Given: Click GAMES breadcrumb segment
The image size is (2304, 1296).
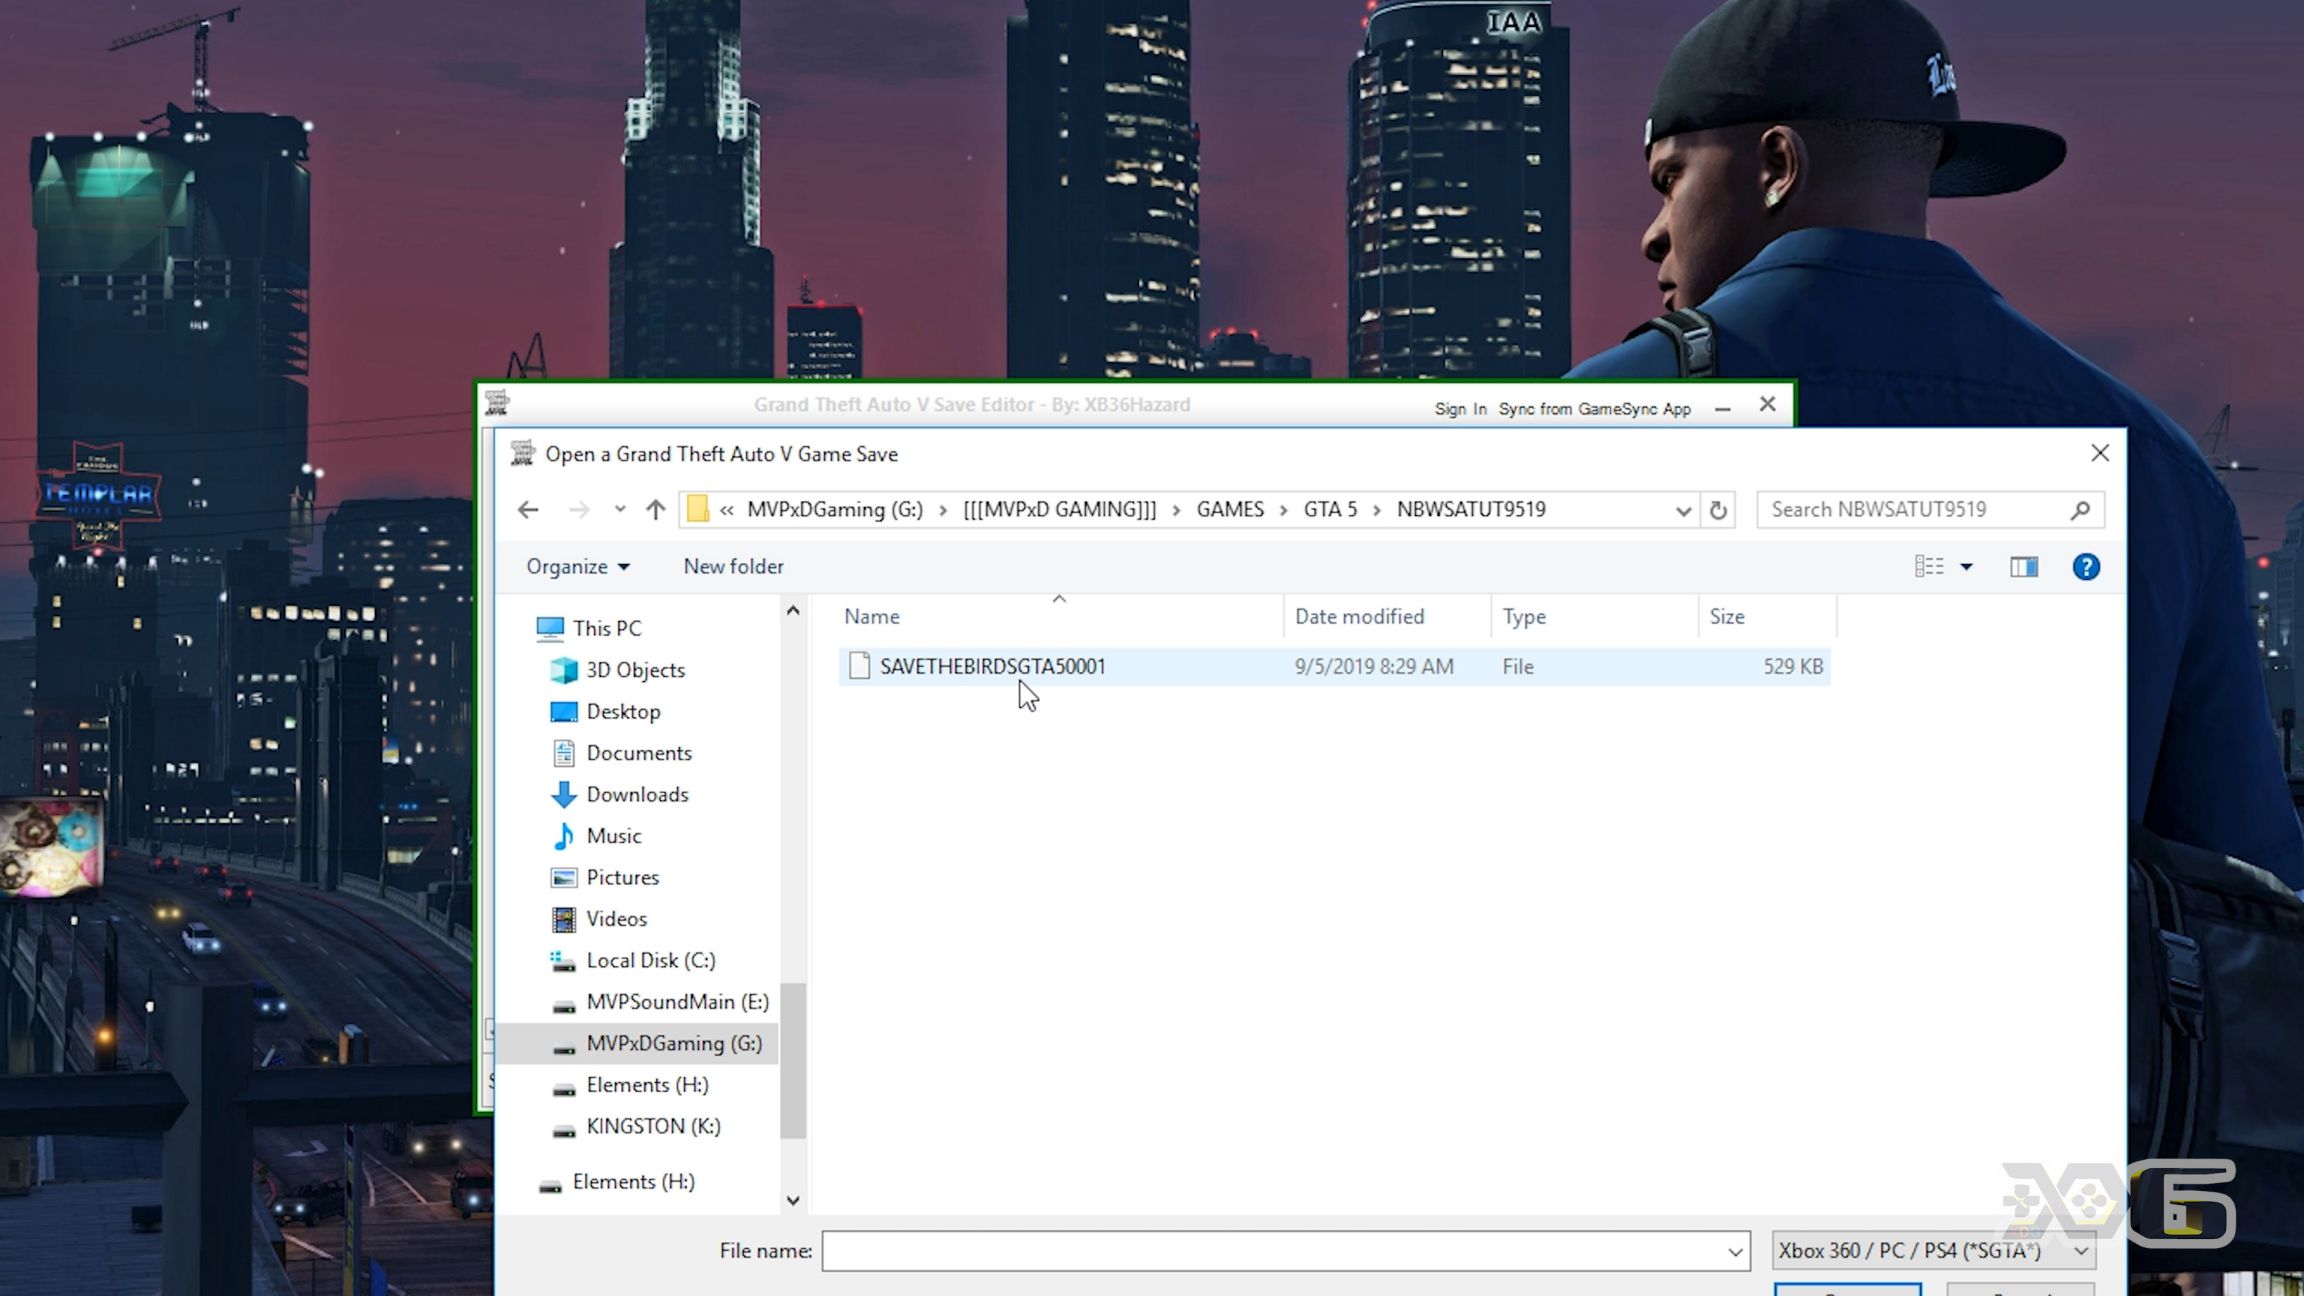Looking at the screenshot, I should point(1230,510).
